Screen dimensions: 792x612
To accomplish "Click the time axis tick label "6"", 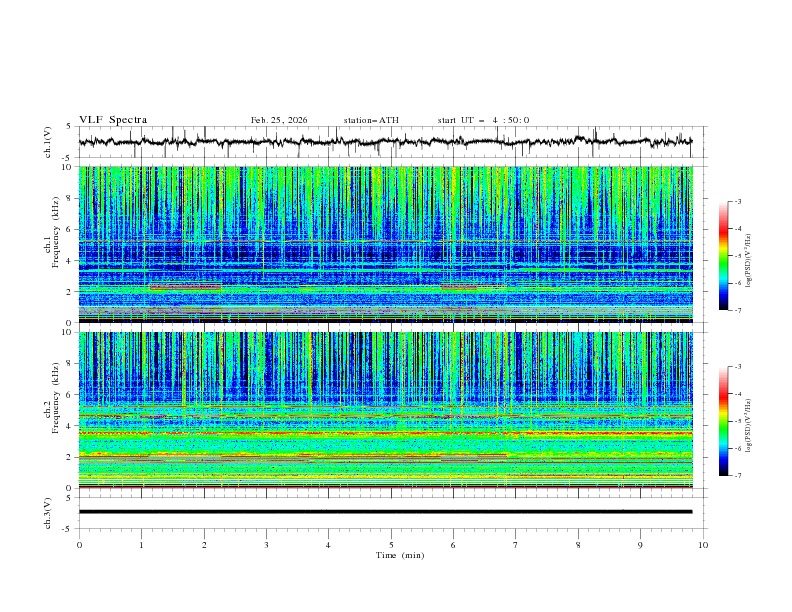I will 454,545.
